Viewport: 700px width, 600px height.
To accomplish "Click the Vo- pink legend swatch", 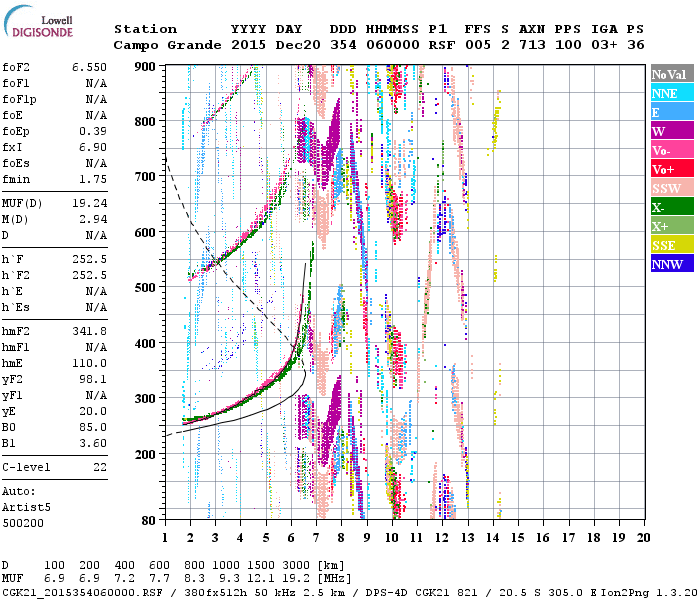I will (x=672, y=150).
